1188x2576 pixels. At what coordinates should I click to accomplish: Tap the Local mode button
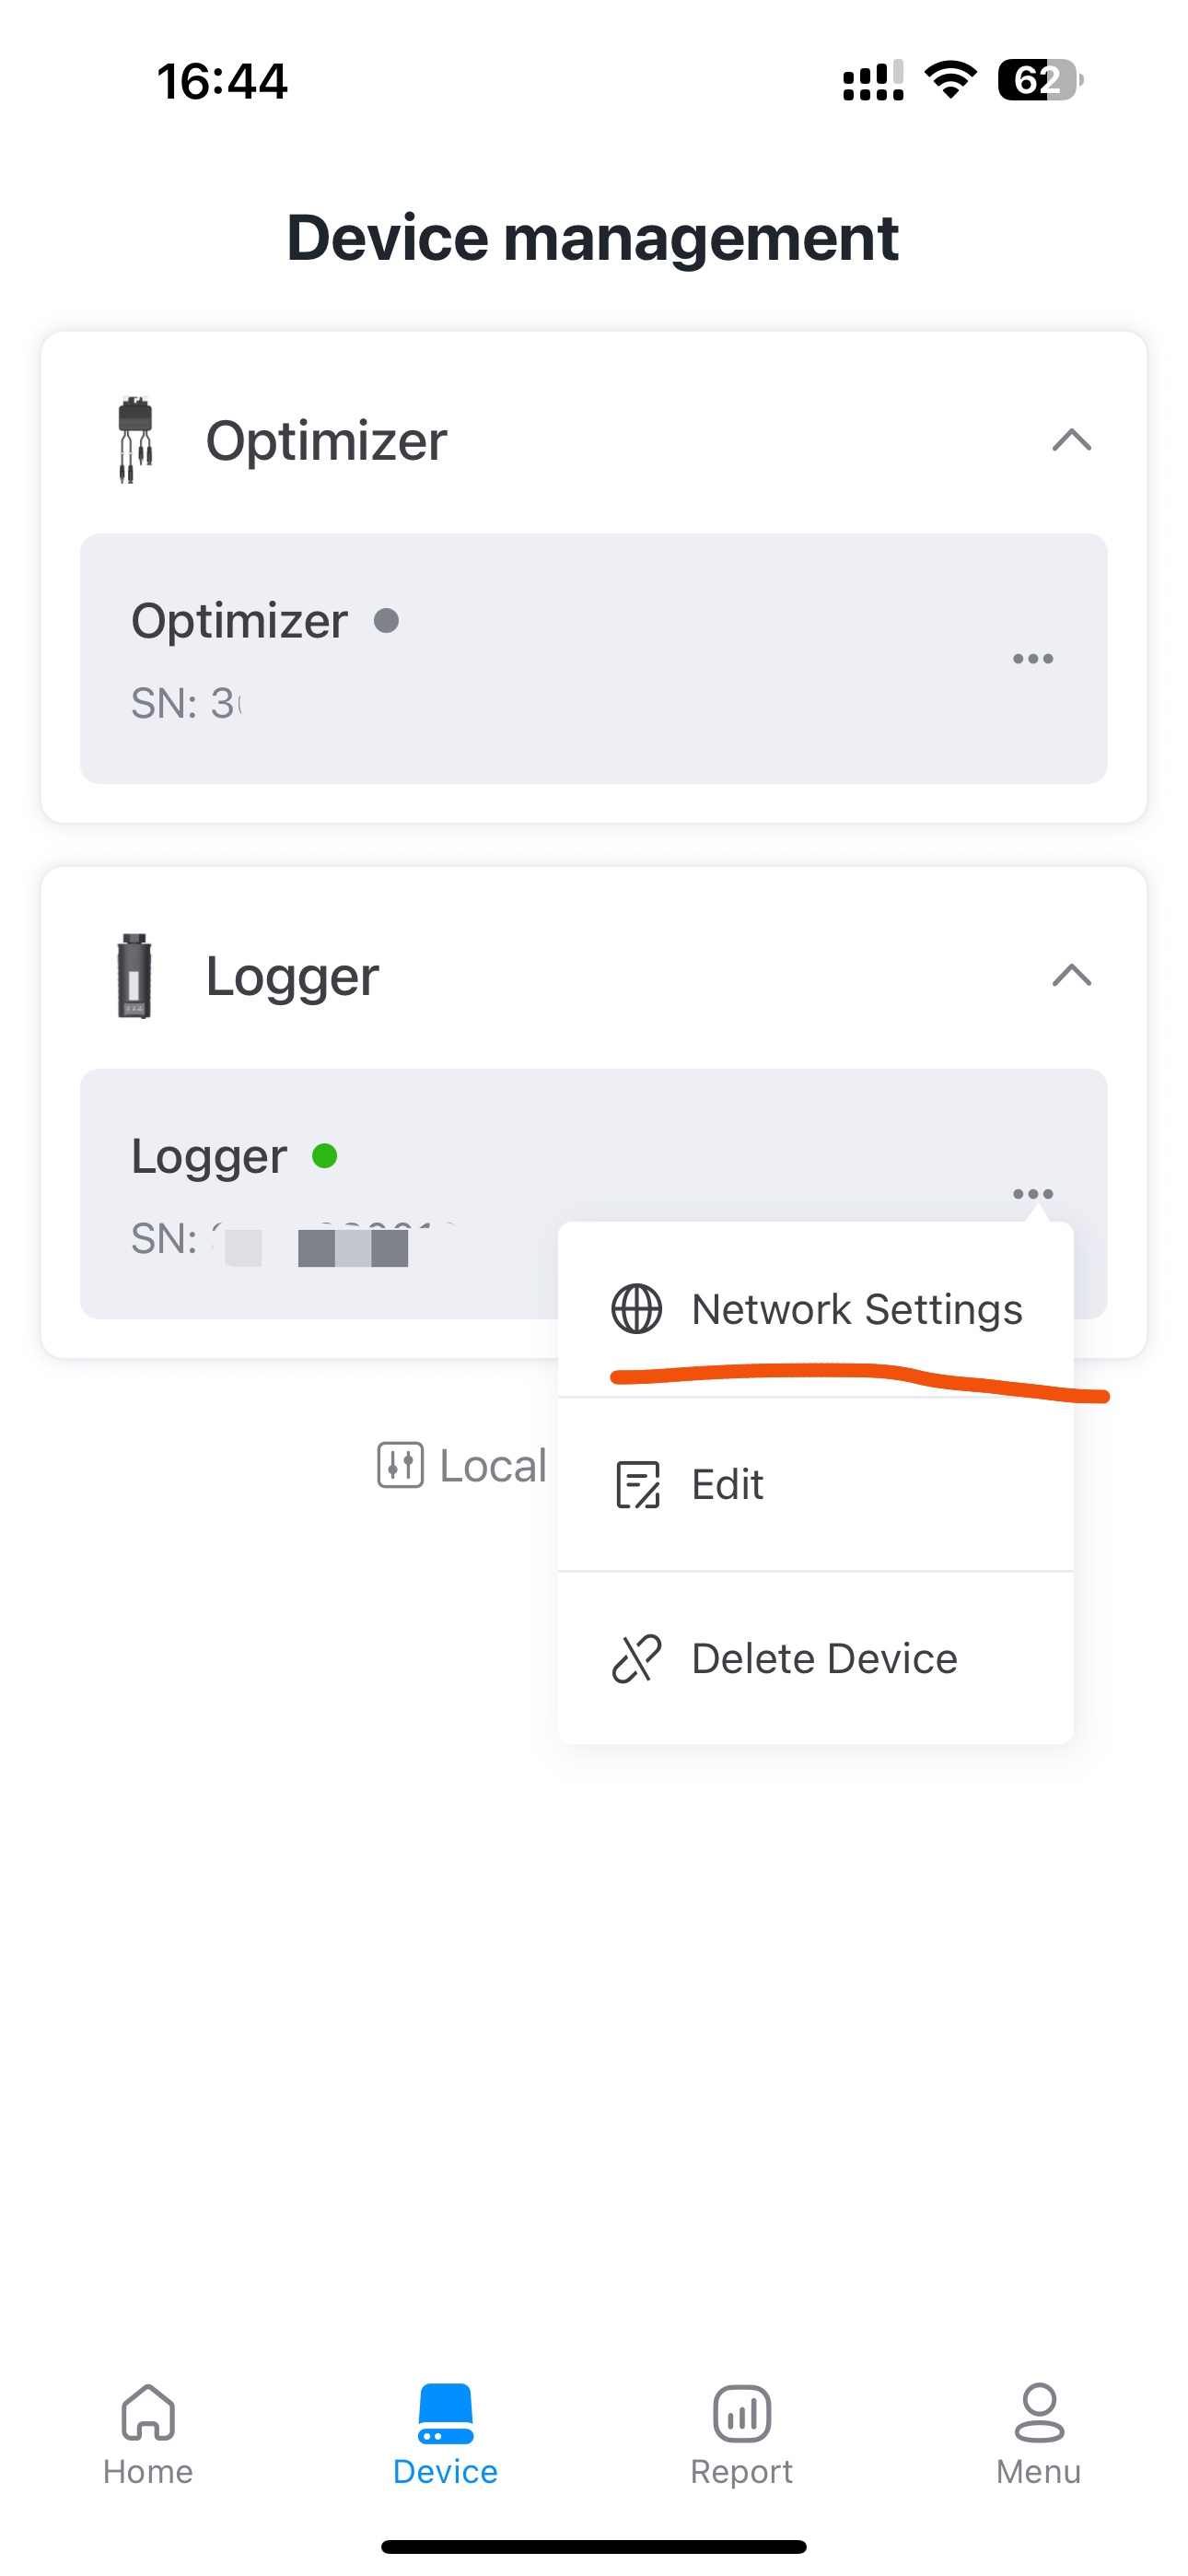coord(492,1466)
